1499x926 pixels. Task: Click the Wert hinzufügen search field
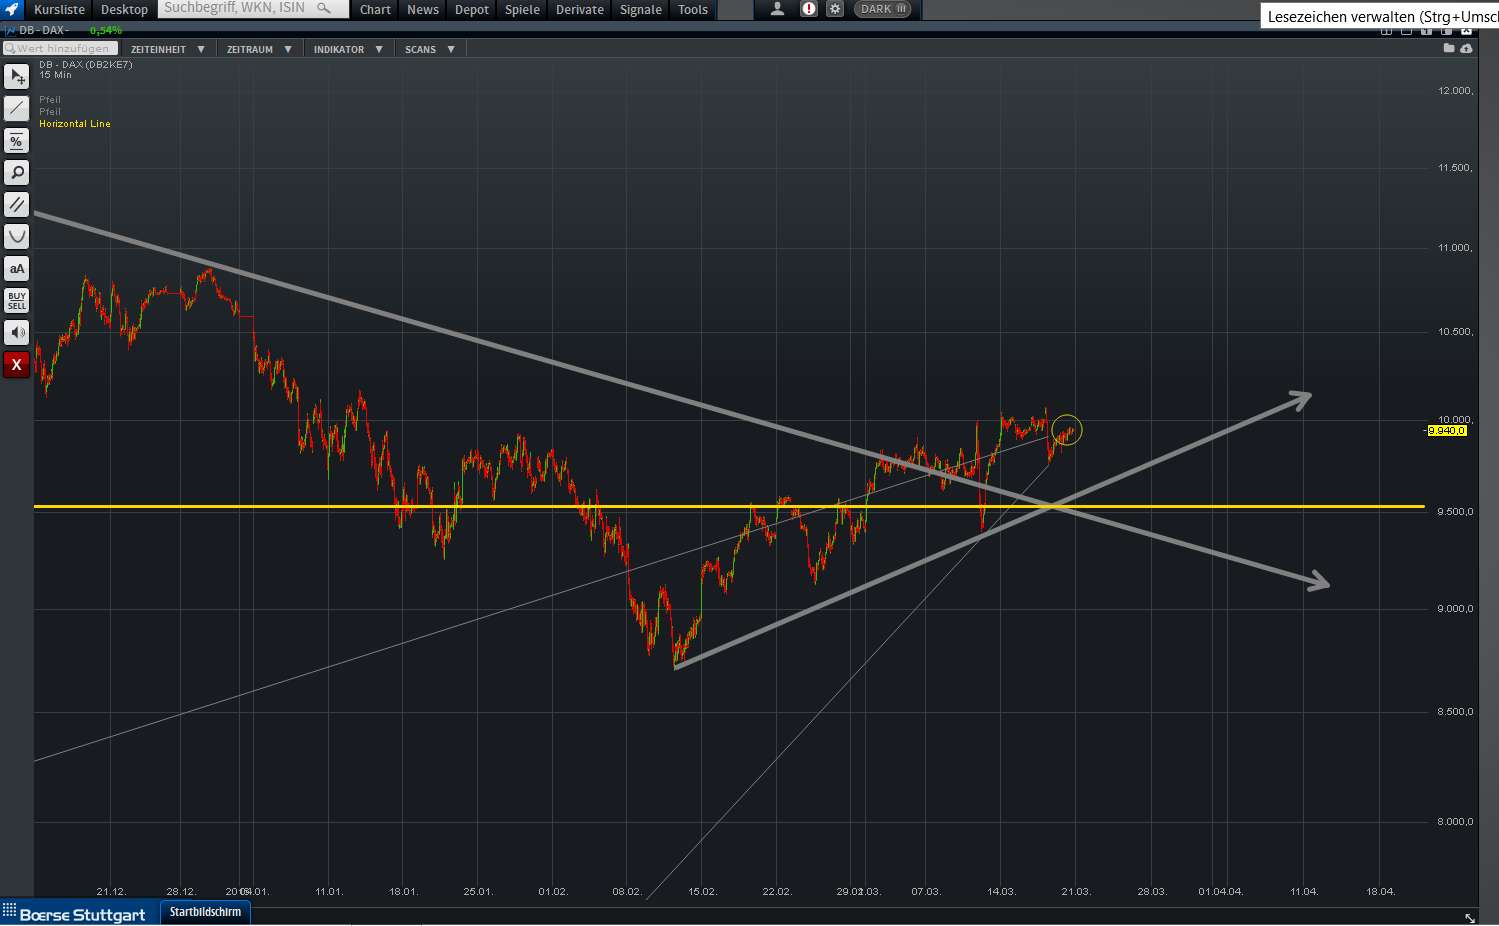(60, 47)
